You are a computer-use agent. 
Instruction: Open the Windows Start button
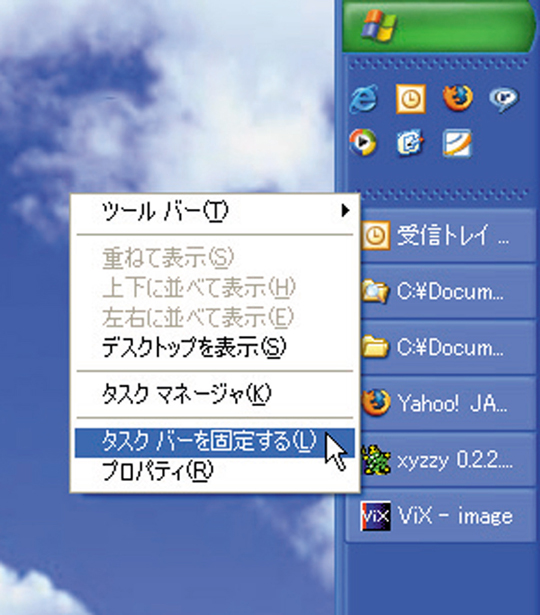pos(439,26)
